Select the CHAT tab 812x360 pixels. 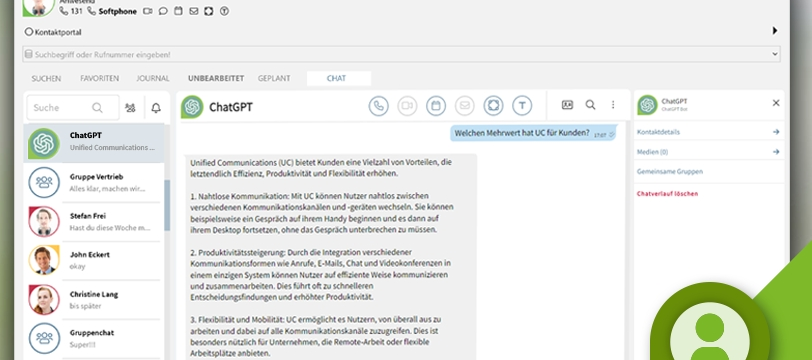pos(339,79)
